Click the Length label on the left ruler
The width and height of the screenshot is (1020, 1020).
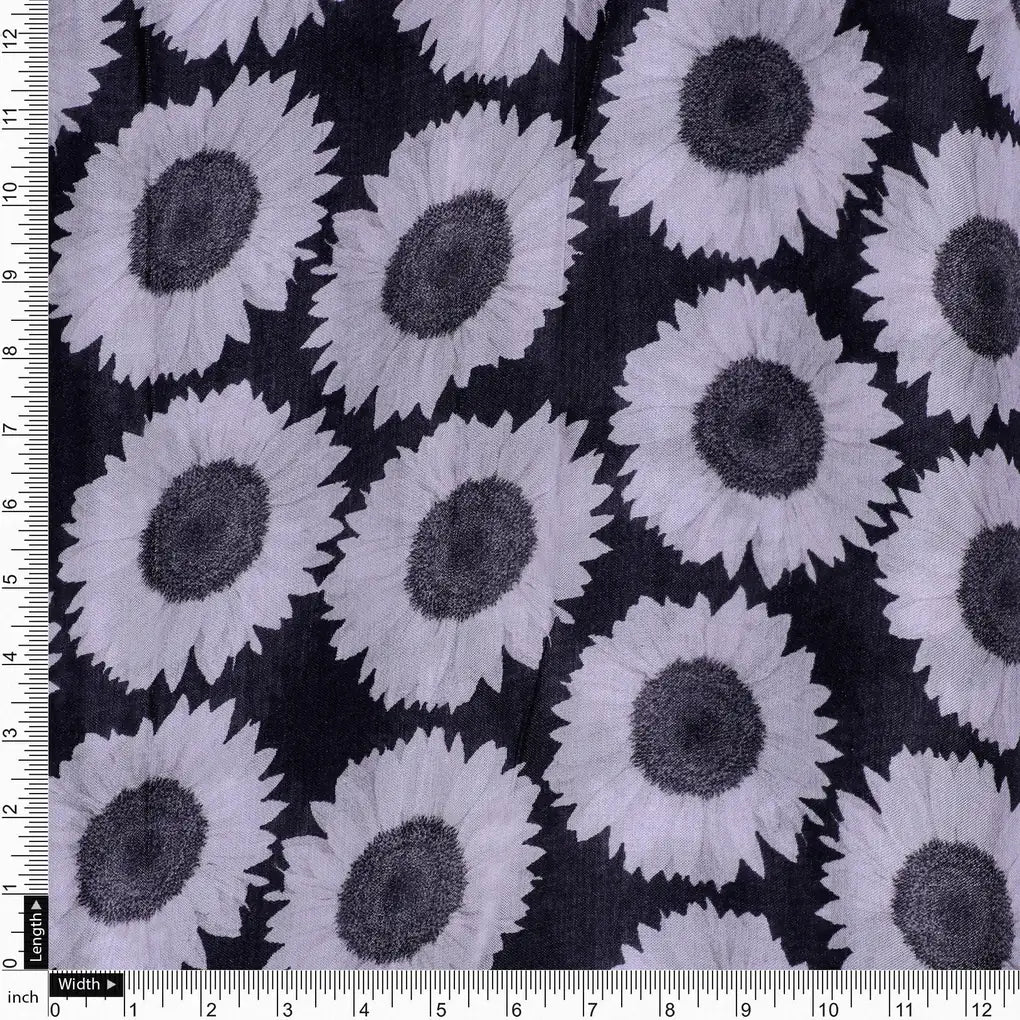point(36,939)
